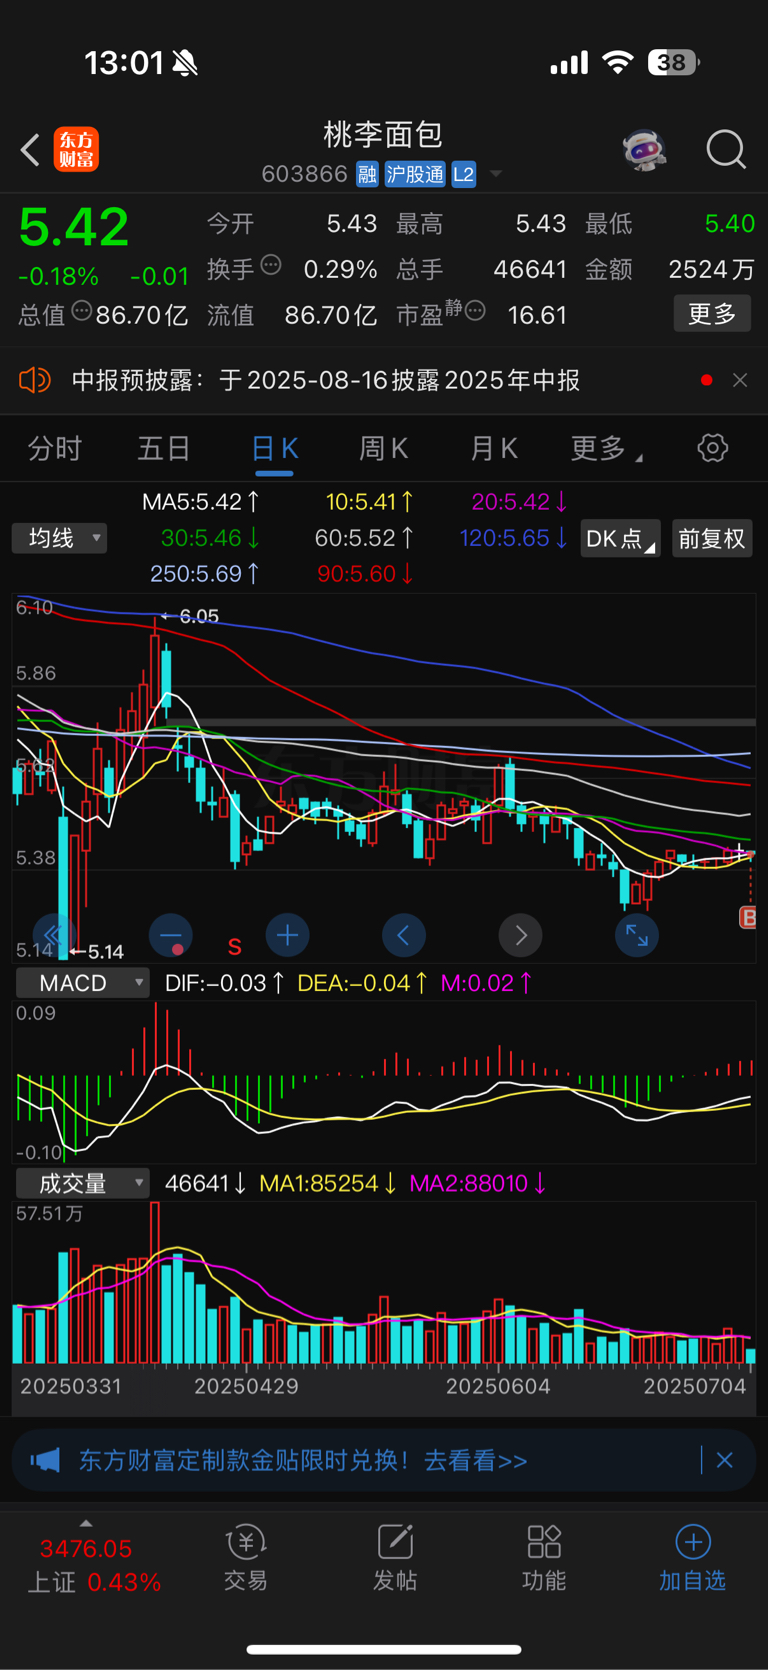
Task: Switch to 月K tab
Action: coord(494,448)
